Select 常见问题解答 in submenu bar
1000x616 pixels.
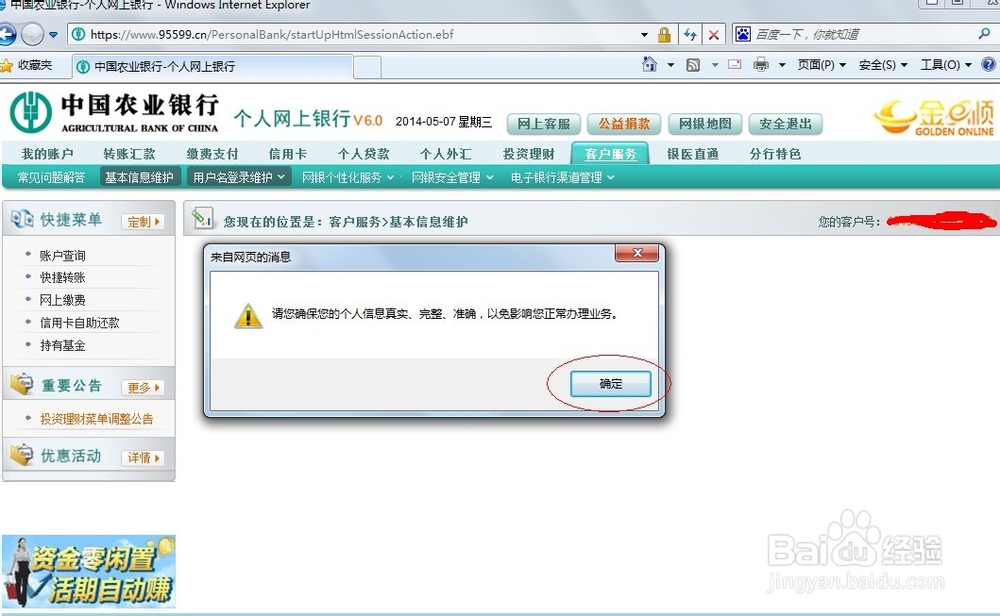point(51,177)
